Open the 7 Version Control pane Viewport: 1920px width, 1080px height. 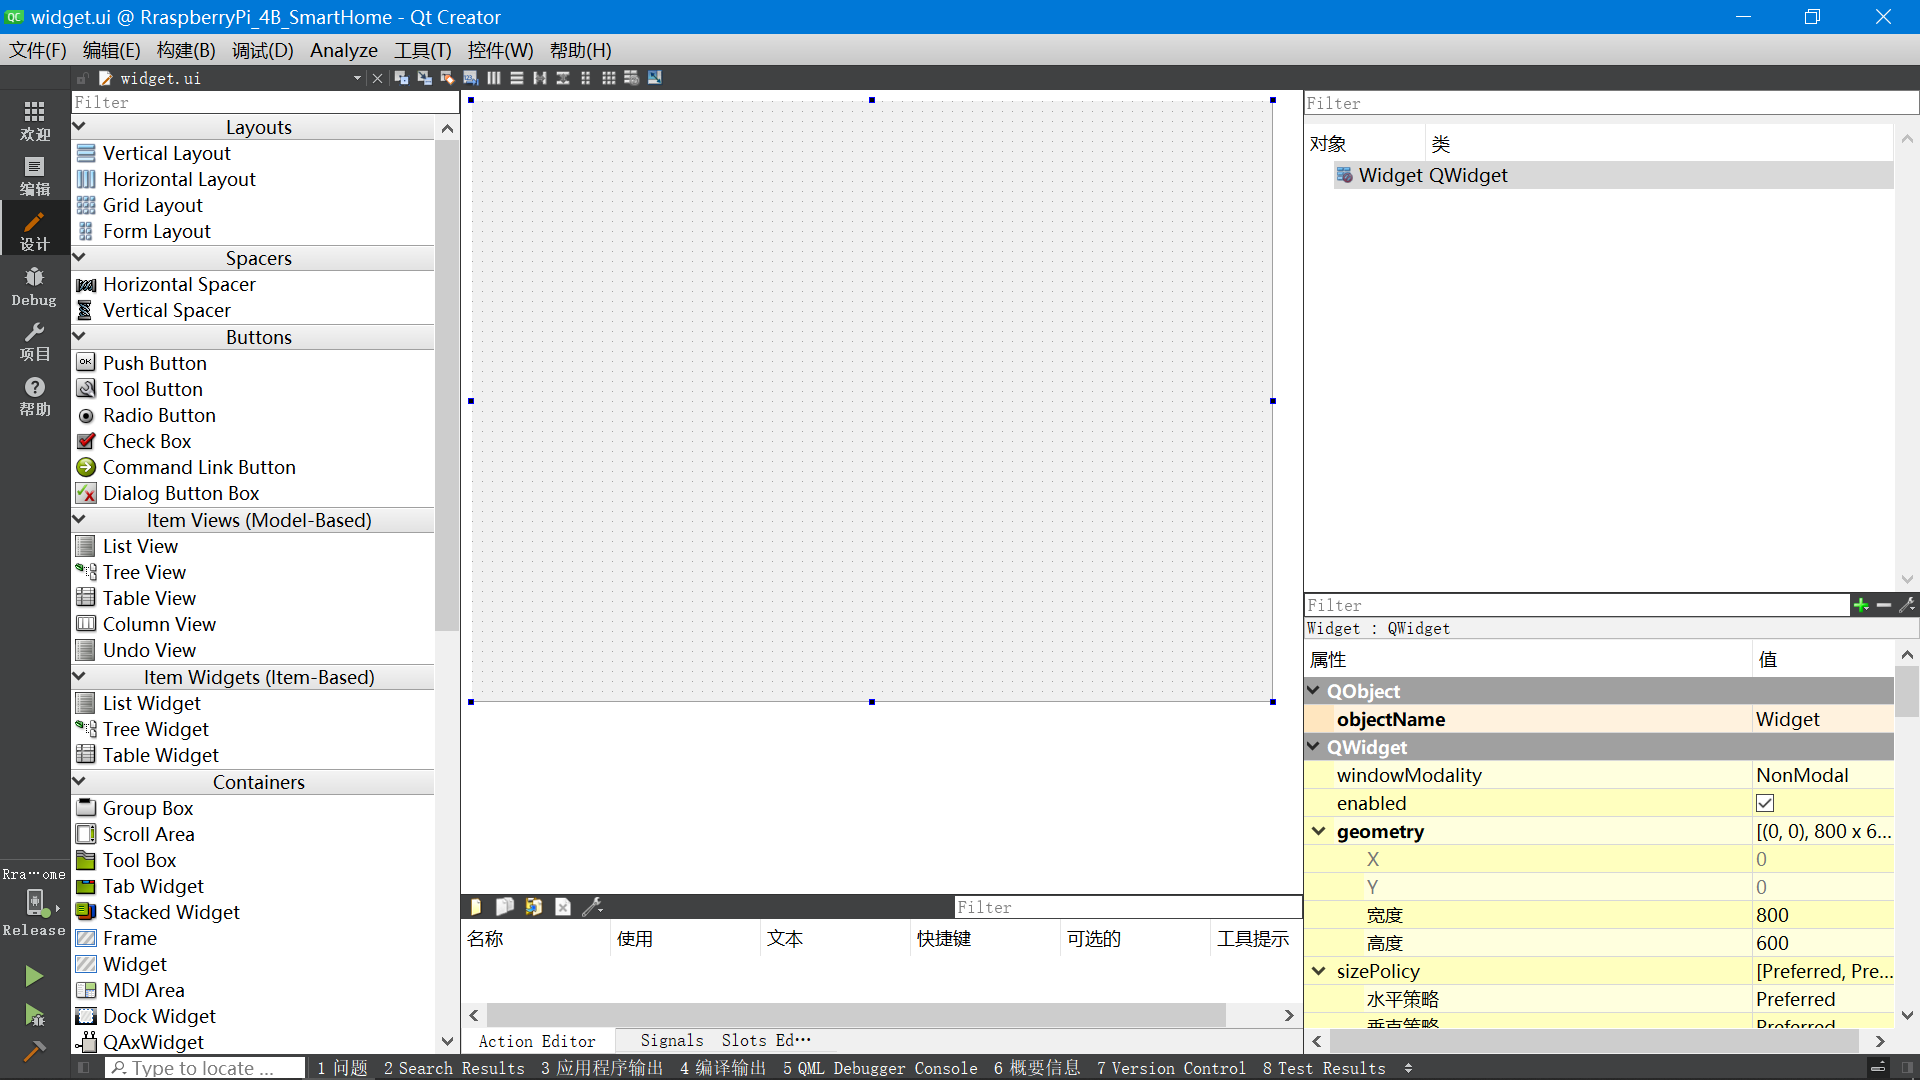(x=1171, y=1068)
